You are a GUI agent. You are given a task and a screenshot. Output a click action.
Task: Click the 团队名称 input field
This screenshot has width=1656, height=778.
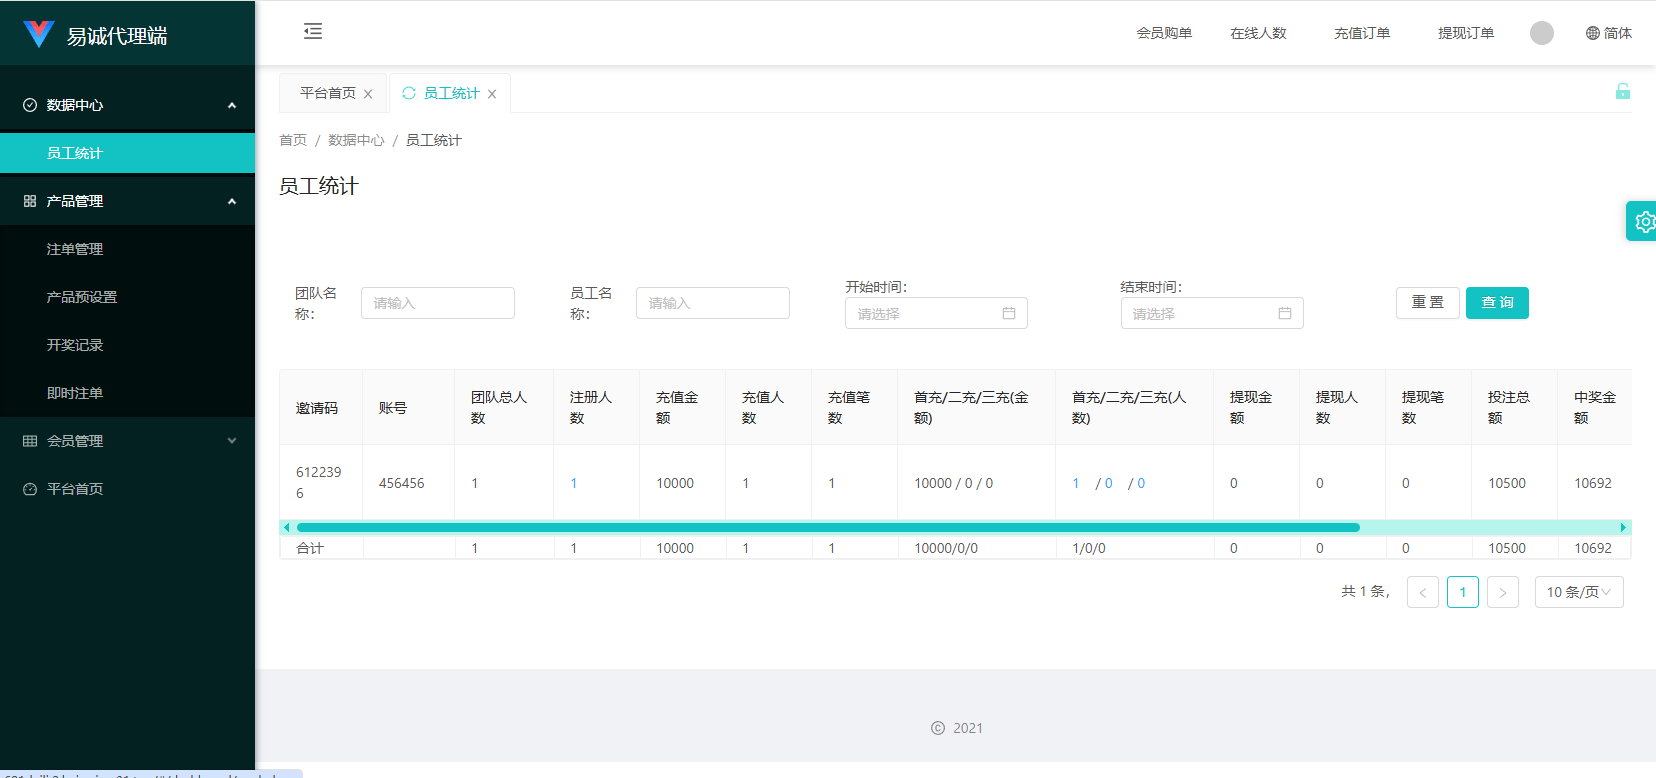click(437, 303)
